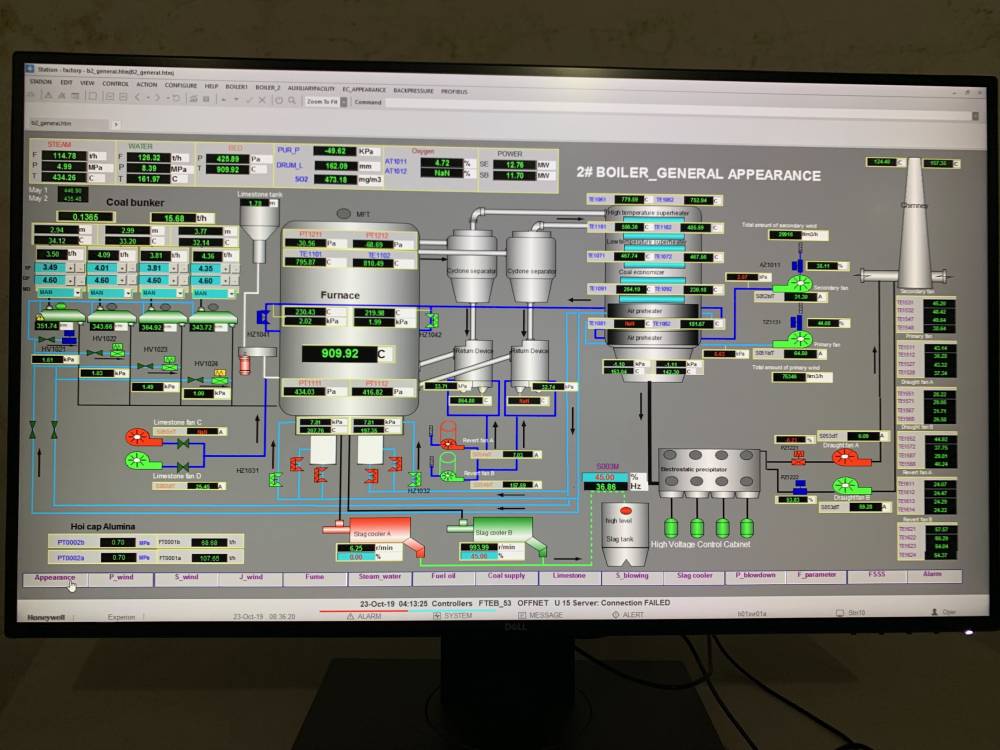This screenshot has height=750, width=1000.
Task: Click the green Limestone fan D icon
Action: pyautogui.click(x=137, y=460)
